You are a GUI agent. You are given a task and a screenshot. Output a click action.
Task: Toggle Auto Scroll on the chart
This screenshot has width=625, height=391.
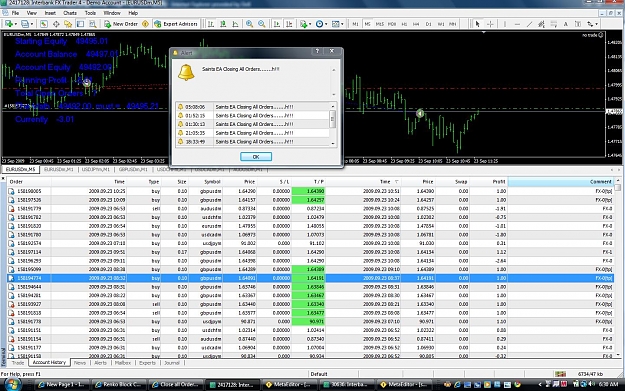coord(277,24)
